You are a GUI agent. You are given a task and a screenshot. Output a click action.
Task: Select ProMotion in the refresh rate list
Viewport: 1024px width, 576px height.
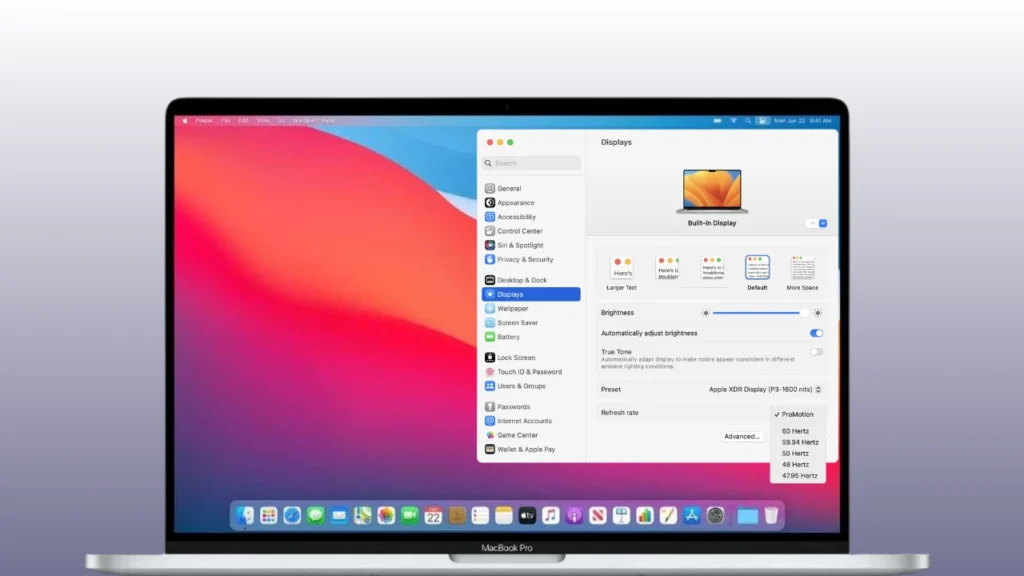point(797,414)
